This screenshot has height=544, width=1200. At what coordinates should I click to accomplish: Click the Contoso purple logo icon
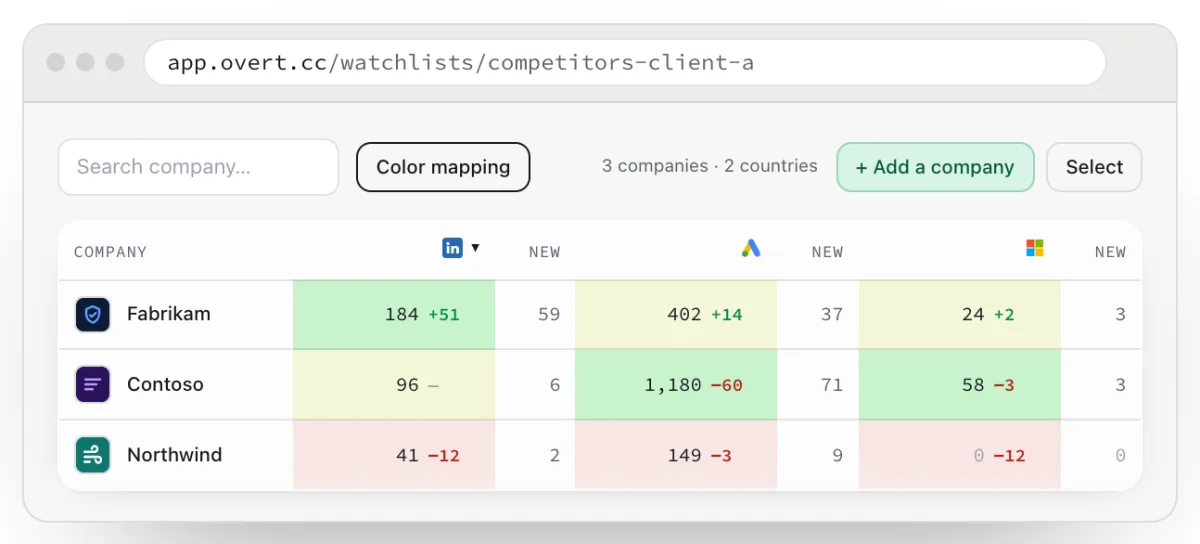coord(93,384)
